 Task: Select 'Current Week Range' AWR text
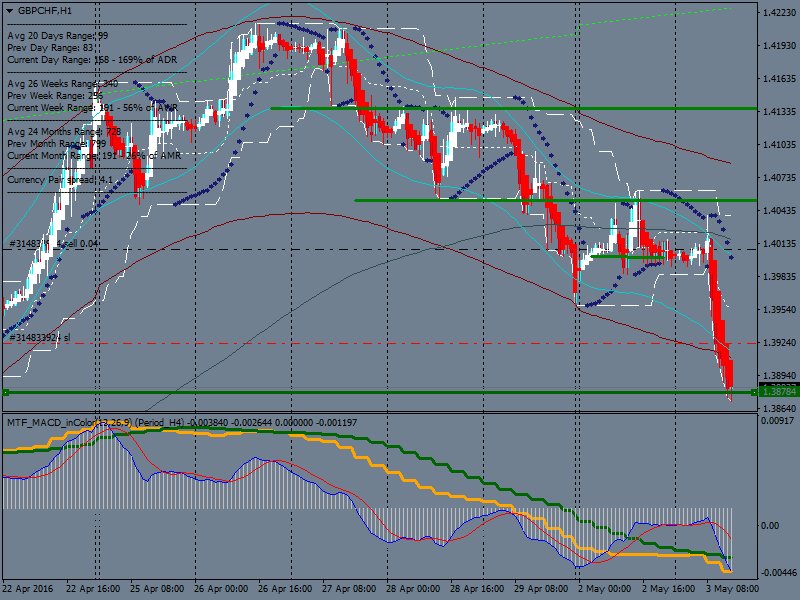[x=92, y=108]
